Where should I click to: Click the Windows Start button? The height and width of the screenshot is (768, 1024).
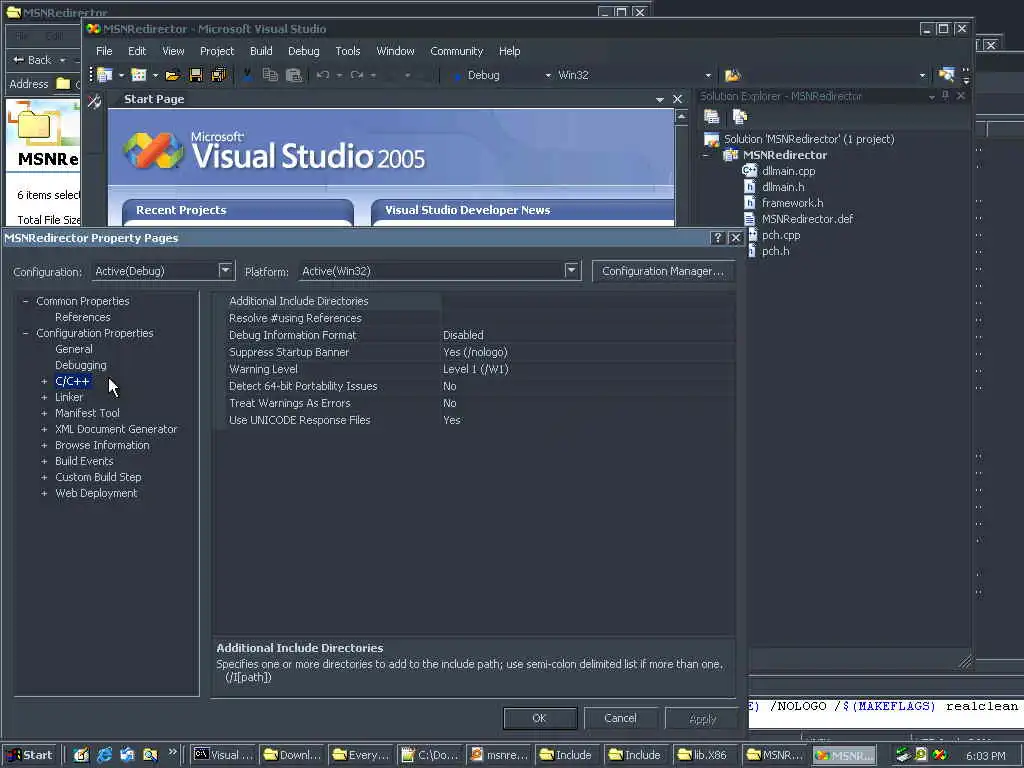[x=31, y=755]
